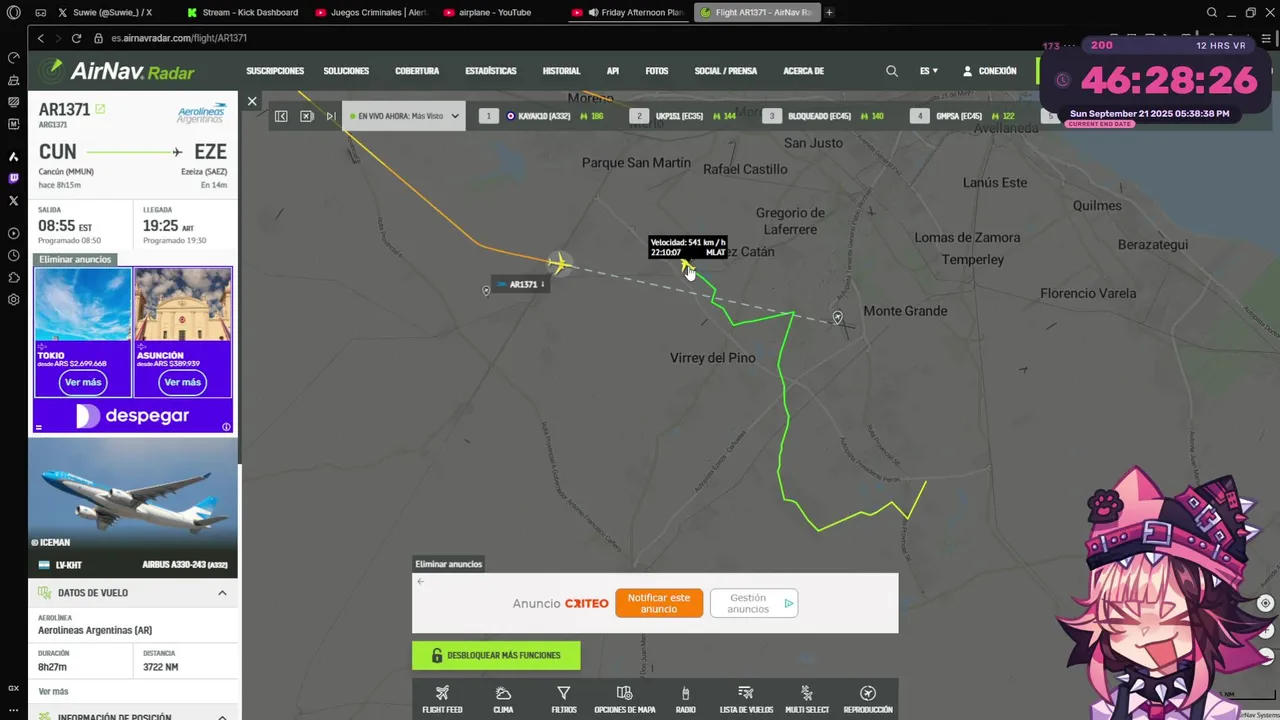Image resolution: width=1280 pixels, height=720 pixels.
Task: Switch to Stream - Kick Dashboard tab
Action: click(244, 13)
